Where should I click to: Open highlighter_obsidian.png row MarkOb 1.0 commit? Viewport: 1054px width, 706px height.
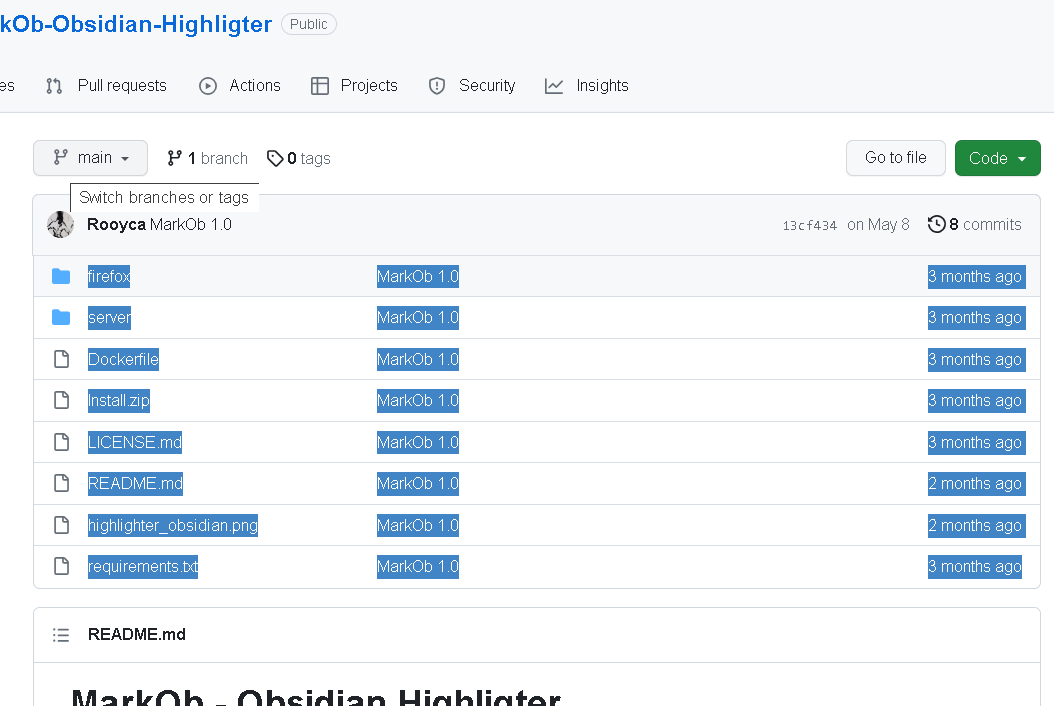point(418,525)
